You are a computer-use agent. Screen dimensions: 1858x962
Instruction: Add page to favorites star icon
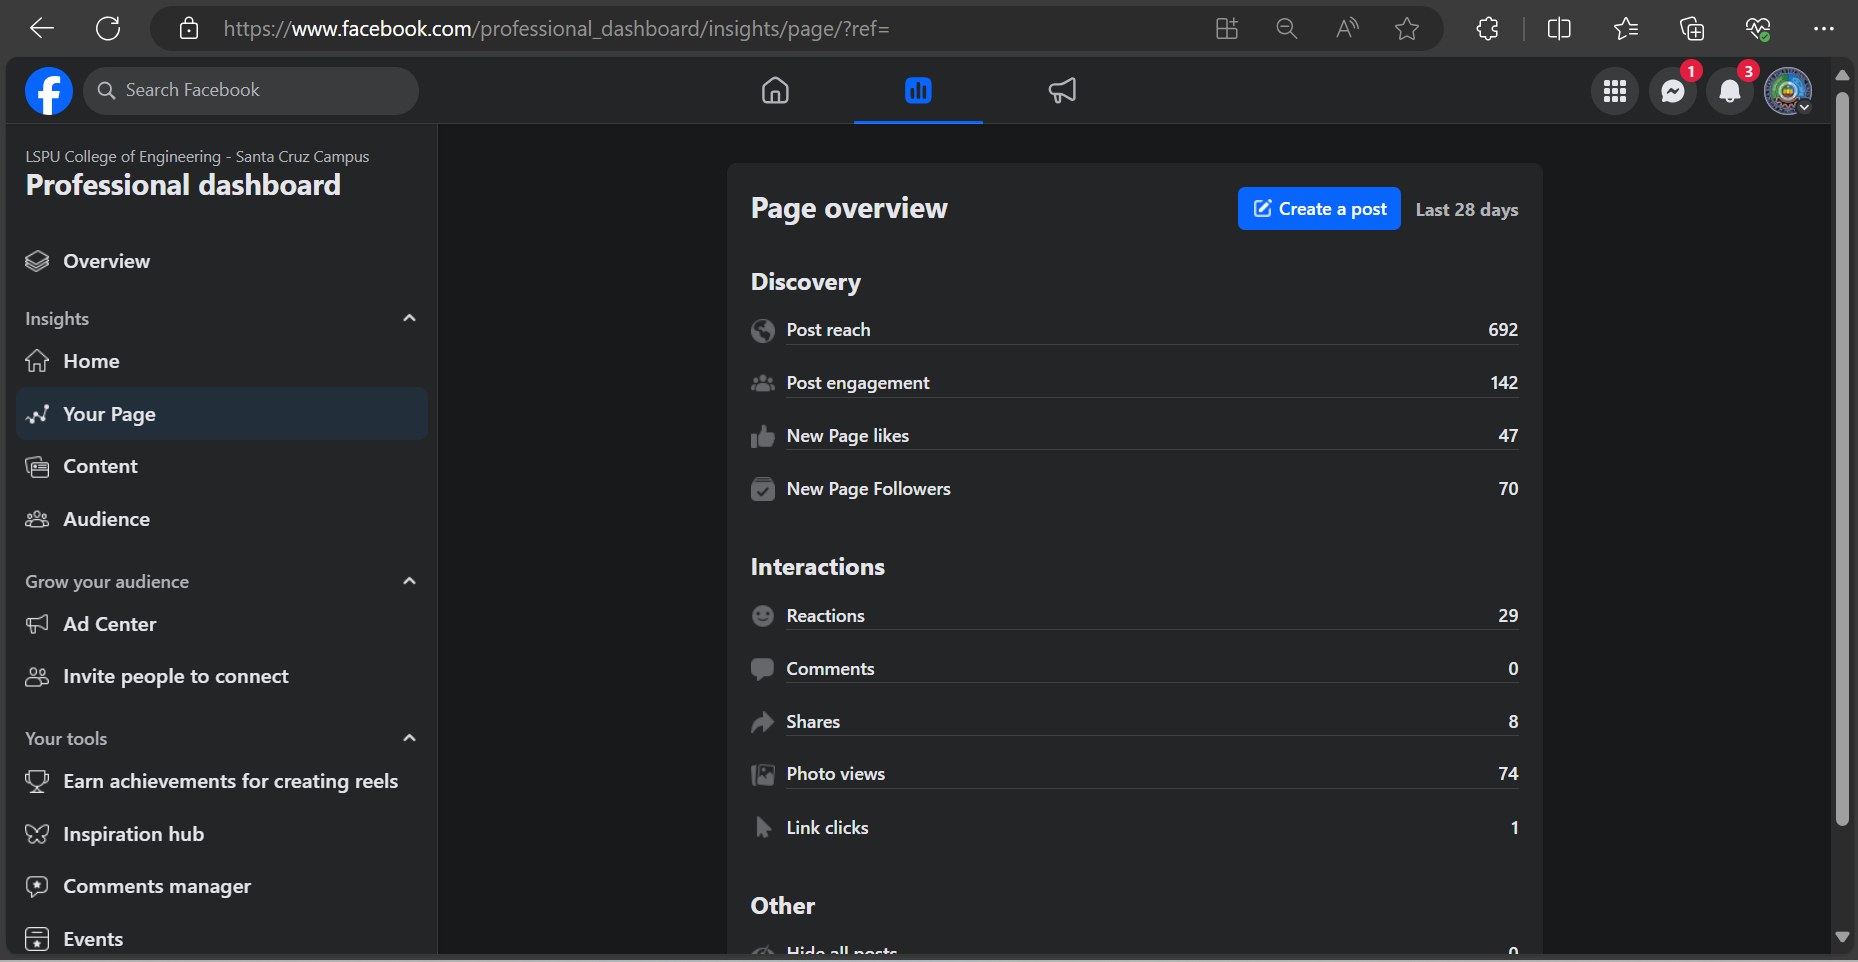pyautogui.click(x=1407, y=29)
